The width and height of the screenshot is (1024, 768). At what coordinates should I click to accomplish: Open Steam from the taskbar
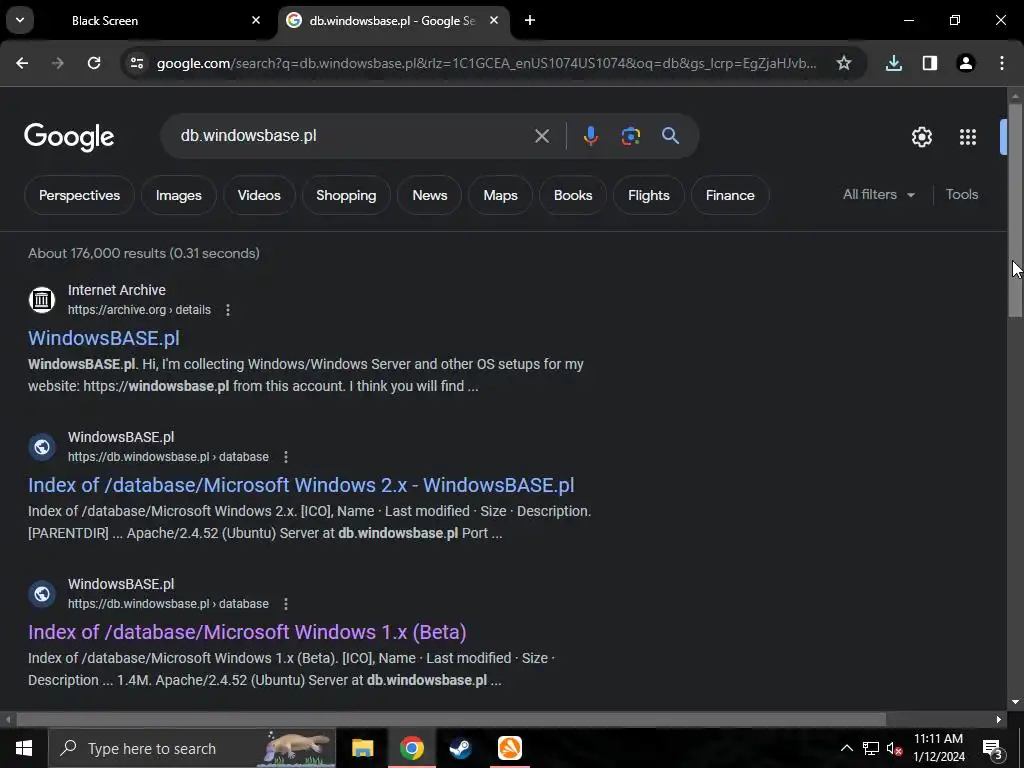[x=460, y=748]
